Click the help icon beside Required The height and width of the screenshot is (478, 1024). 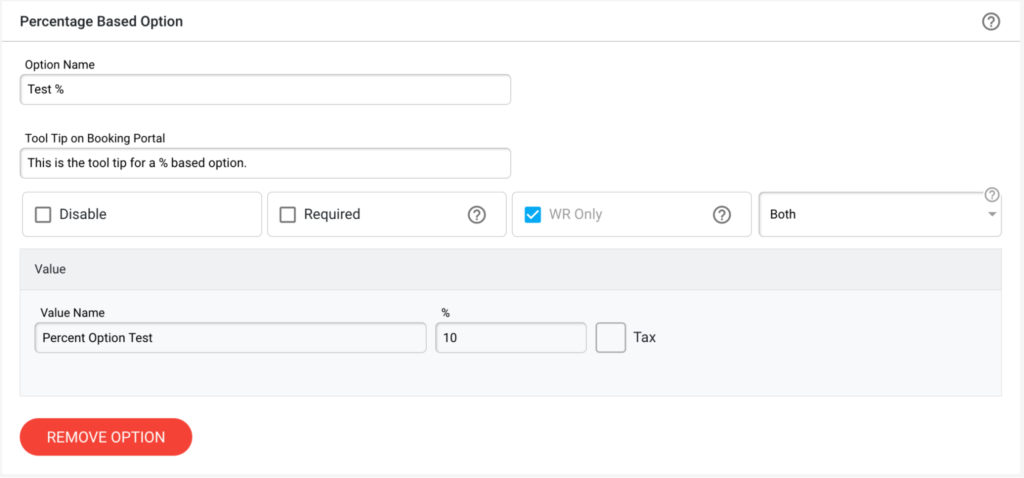coord(477,214)
